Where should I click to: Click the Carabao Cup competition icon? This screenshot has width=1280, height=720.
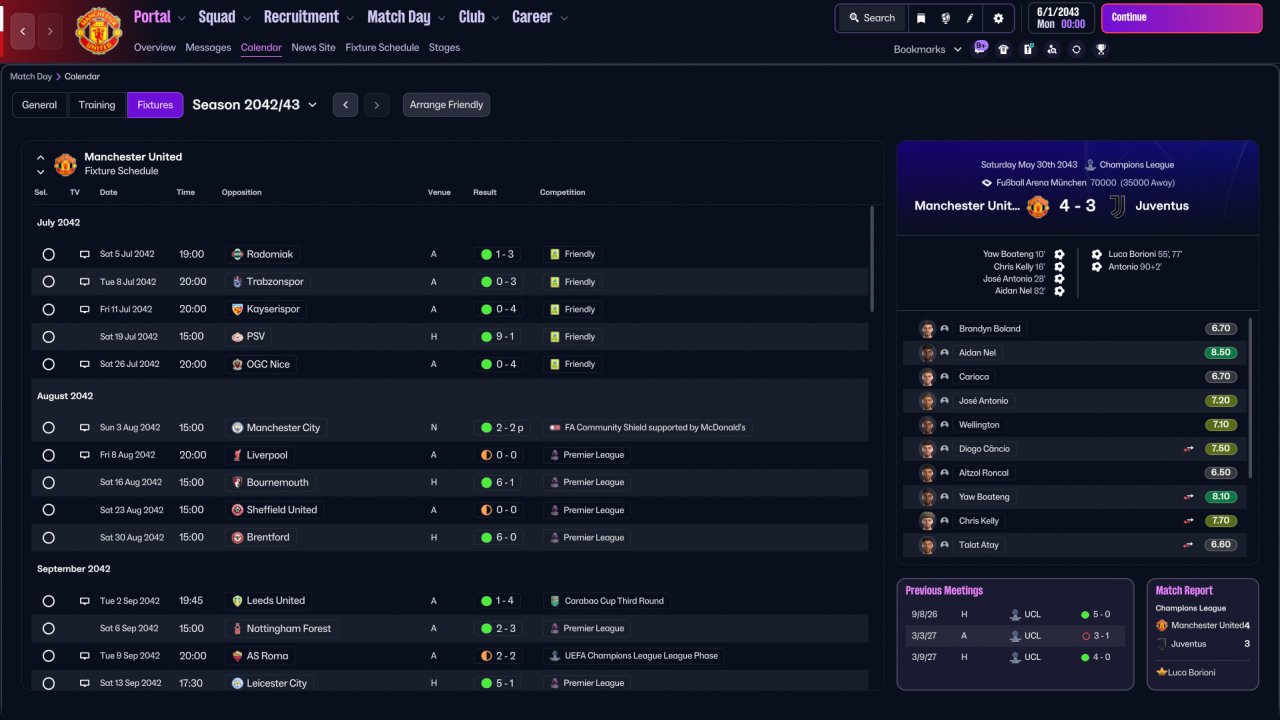click(554, 601)
